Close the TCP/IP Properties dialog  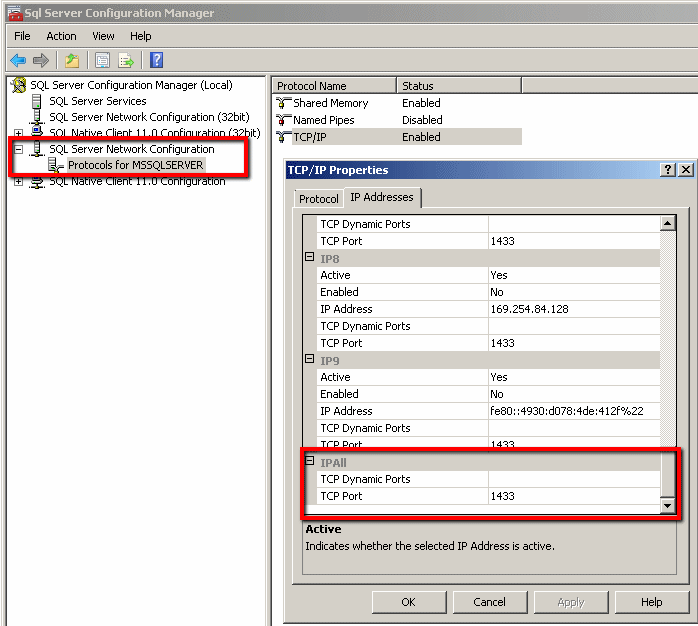(x=686, y=170)
